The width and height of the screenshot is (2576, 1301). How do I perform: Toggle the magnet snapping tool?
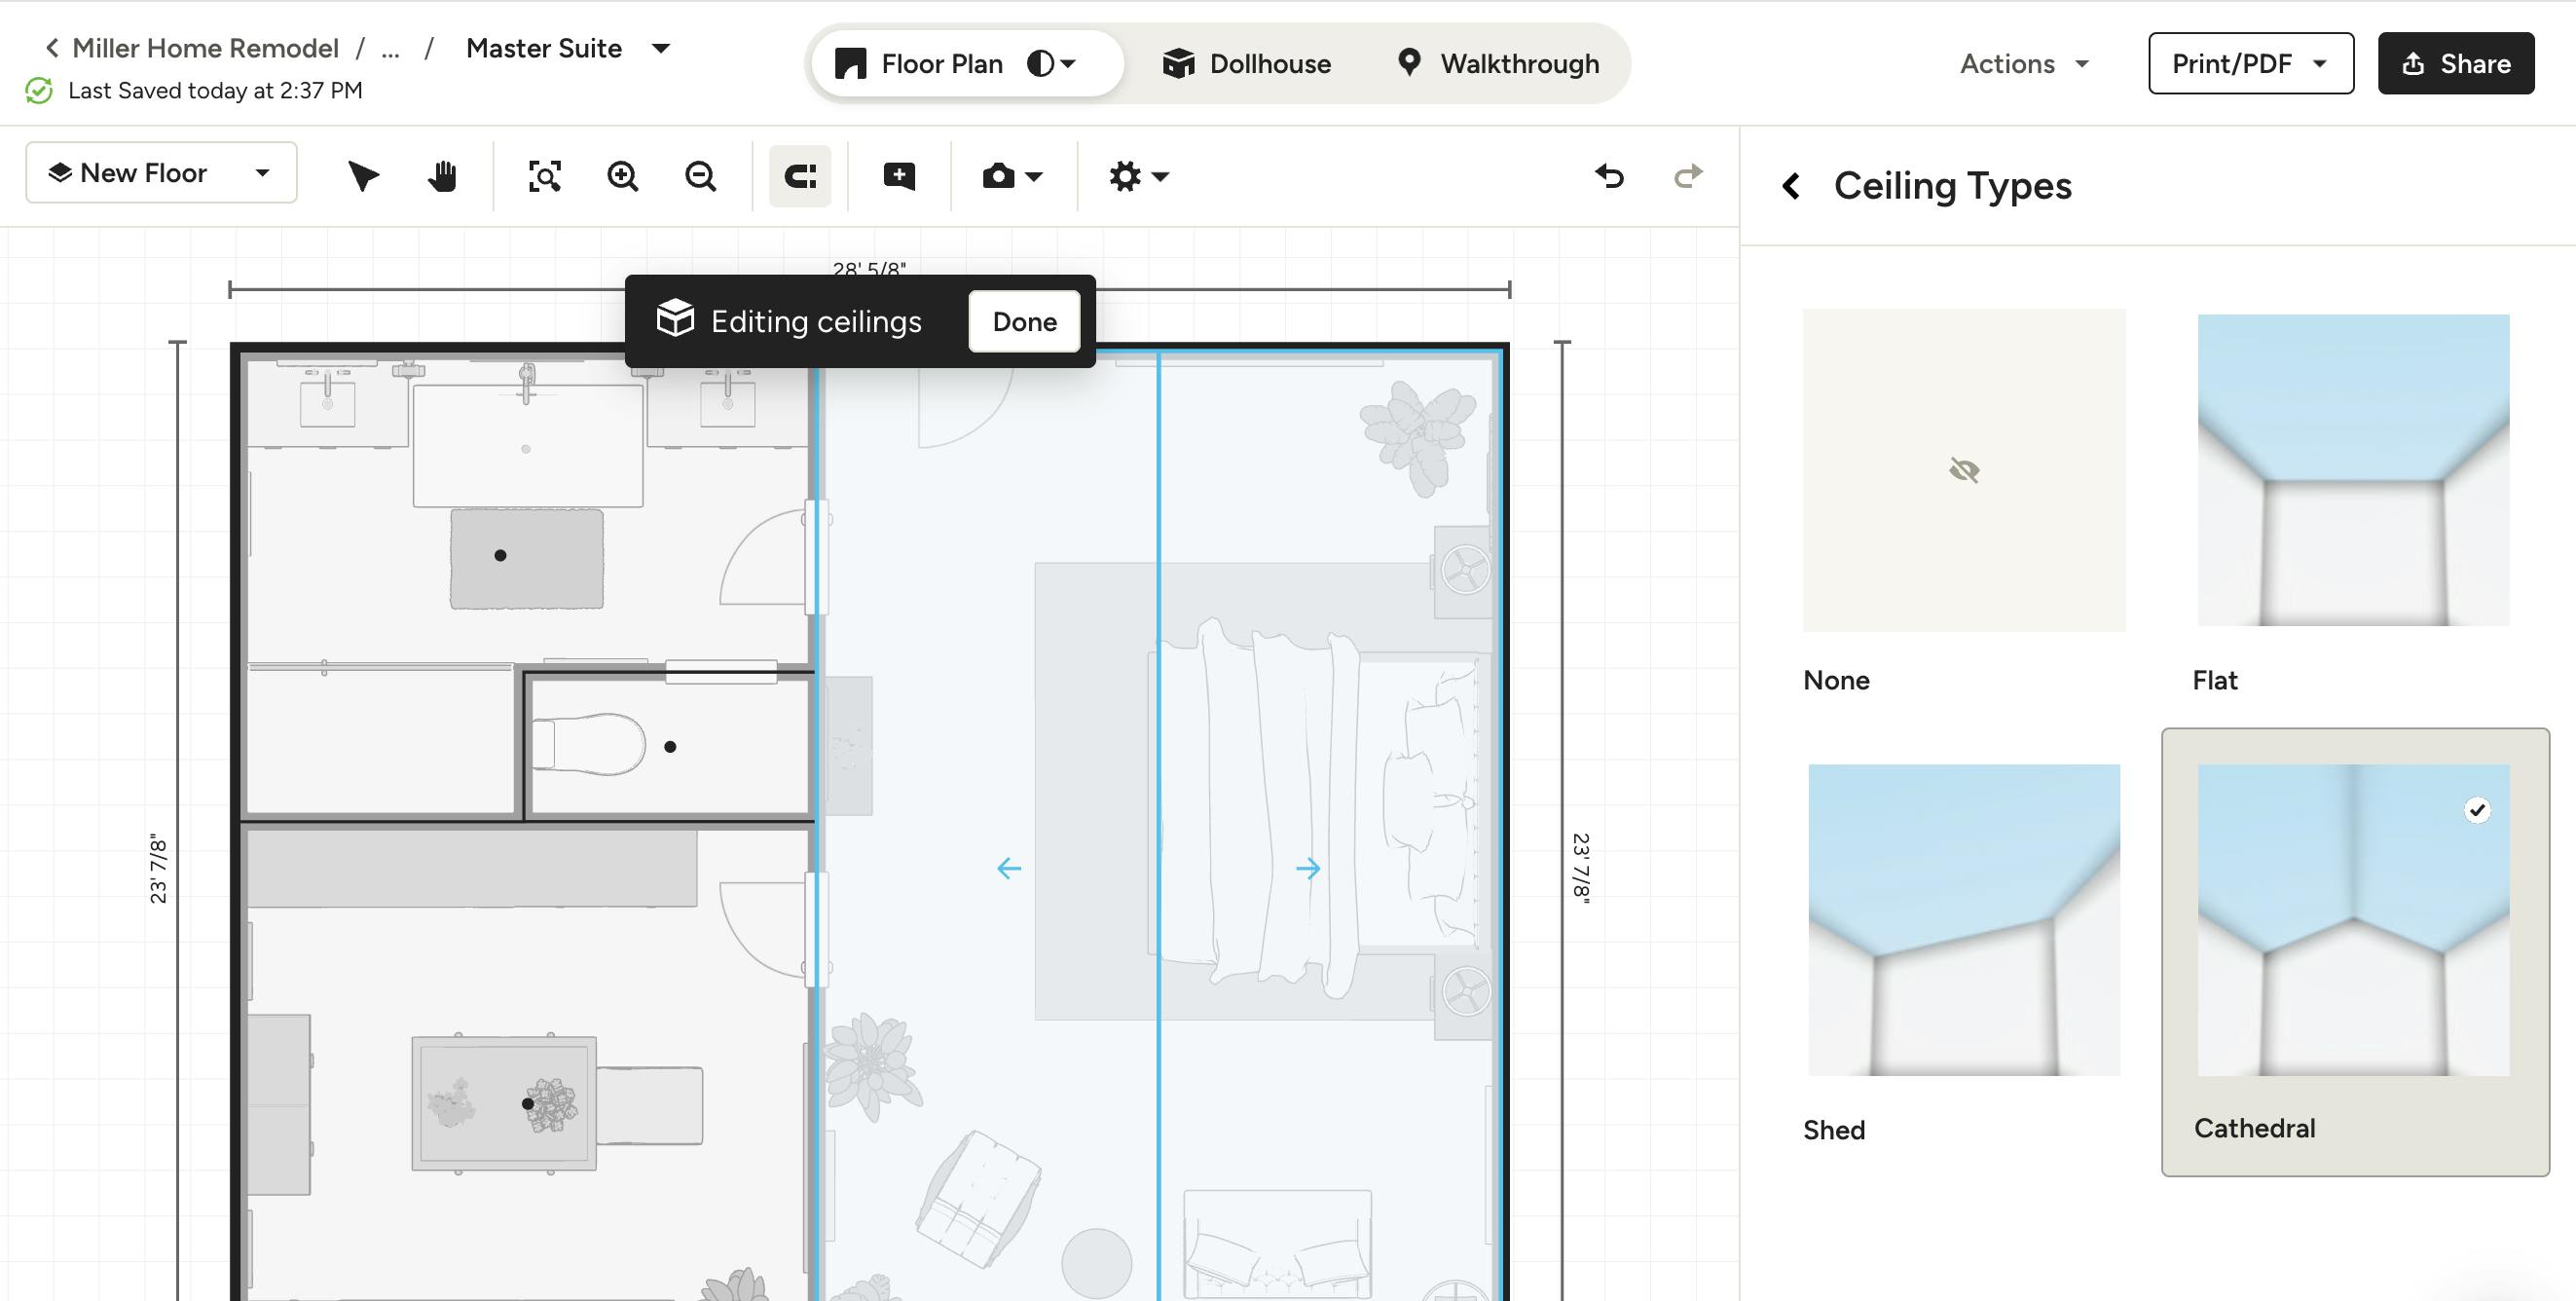[x=800, y=176]
